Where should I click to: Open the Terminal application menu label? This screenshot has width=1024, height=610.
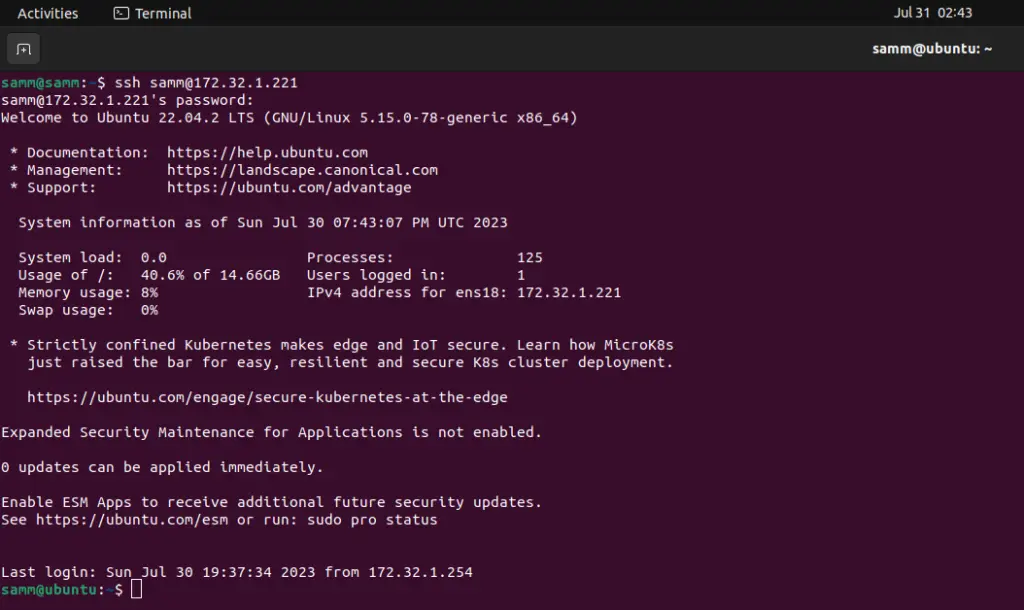tap(163, 13)
